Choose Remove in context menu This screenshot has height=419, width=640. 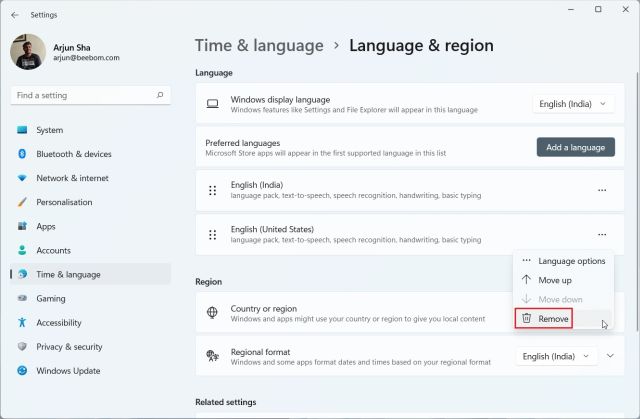[563, 319]
